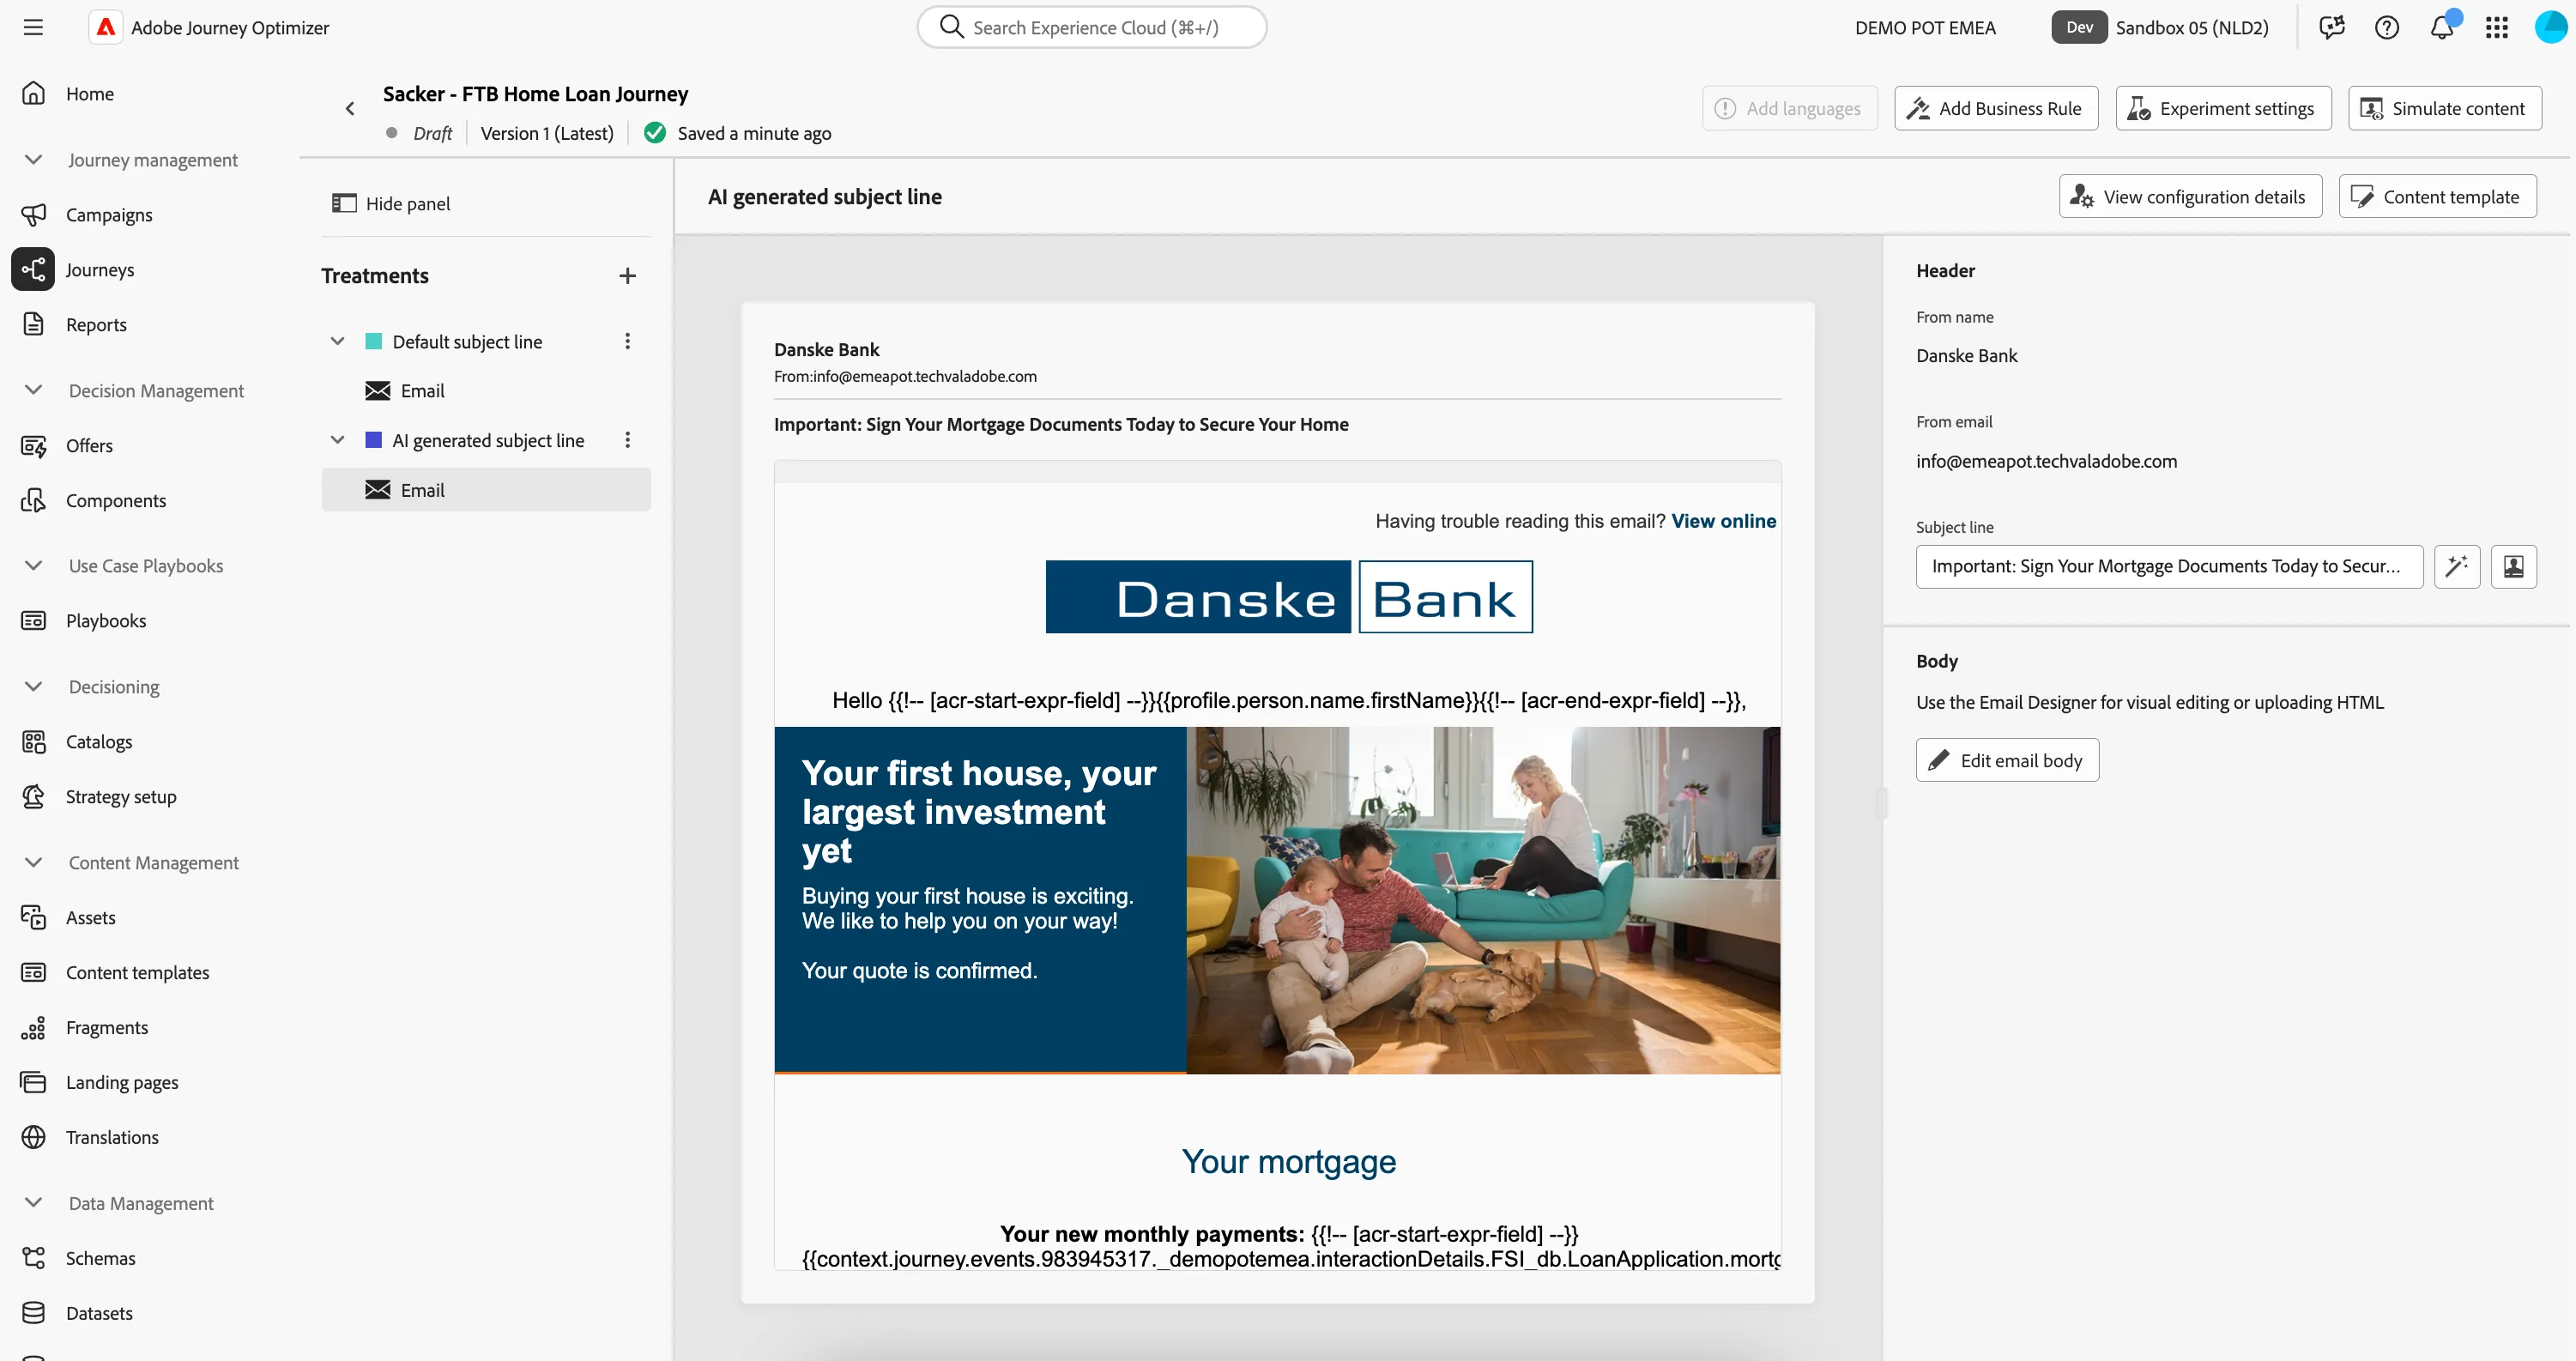Open Journeys section in sidebar

(99, 269)
